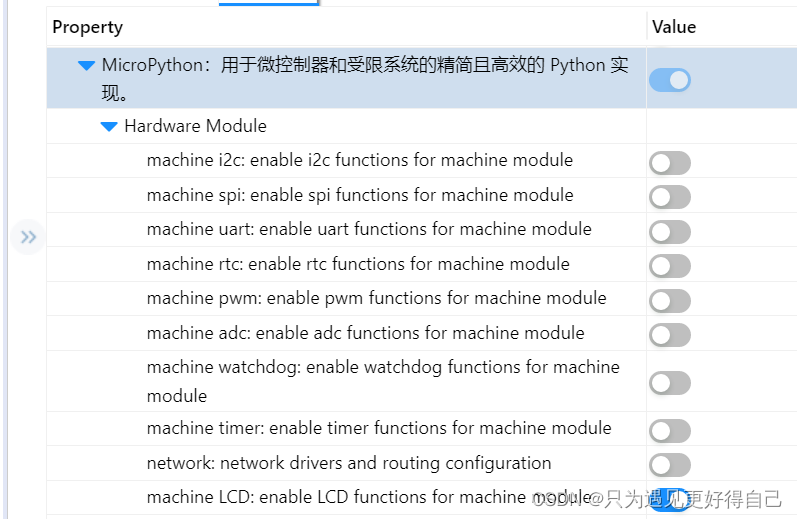The height and width of the screenshot is (519, 797).
Task: Collapse the MicroPython tree node
Action: (x=86, y=66)
